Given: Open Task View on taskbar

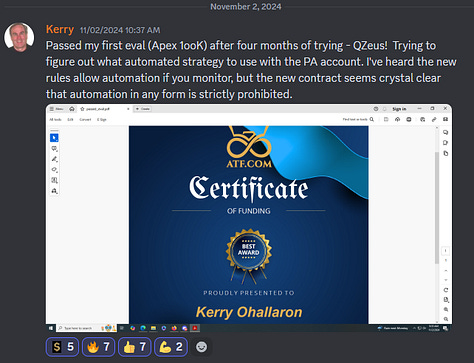Looking at the screenshot, I should coord(122,328).
